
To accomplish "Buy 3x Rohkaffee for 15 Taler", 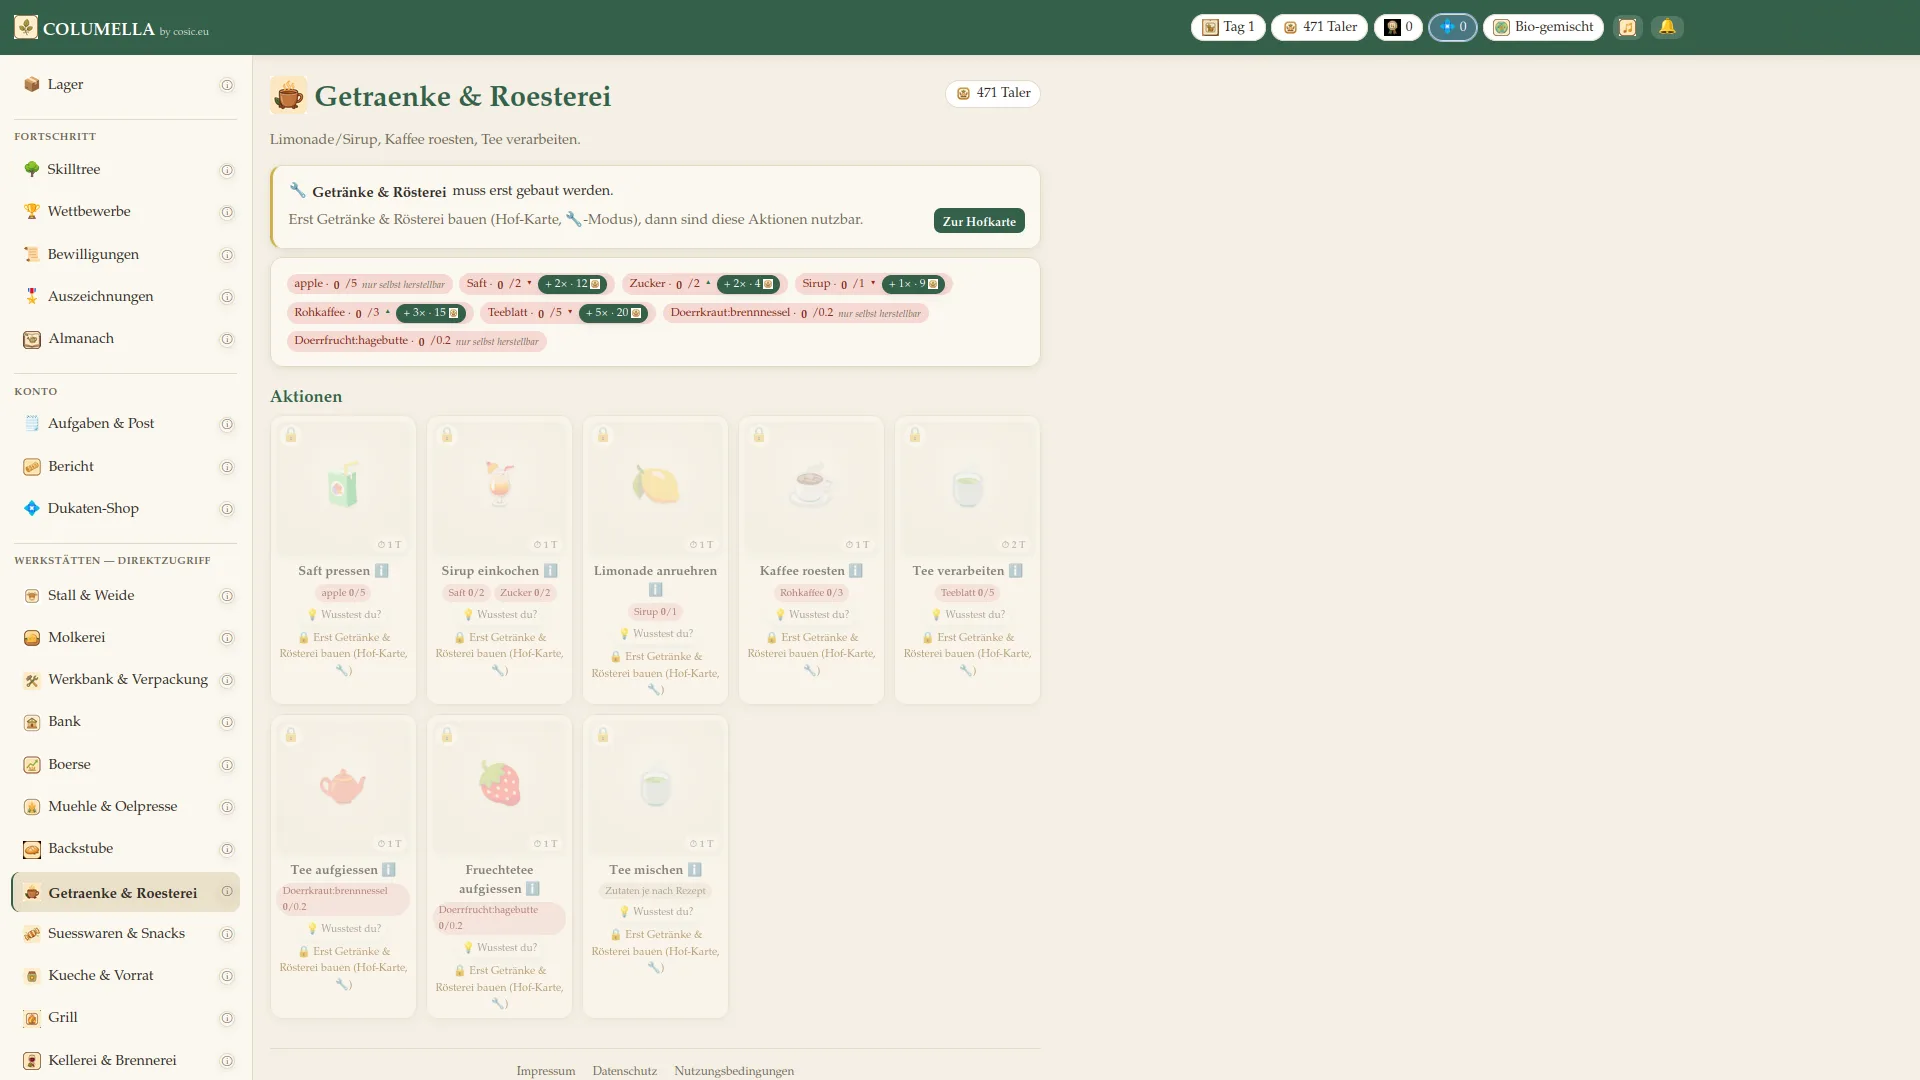I will click(x=431, y=313).
